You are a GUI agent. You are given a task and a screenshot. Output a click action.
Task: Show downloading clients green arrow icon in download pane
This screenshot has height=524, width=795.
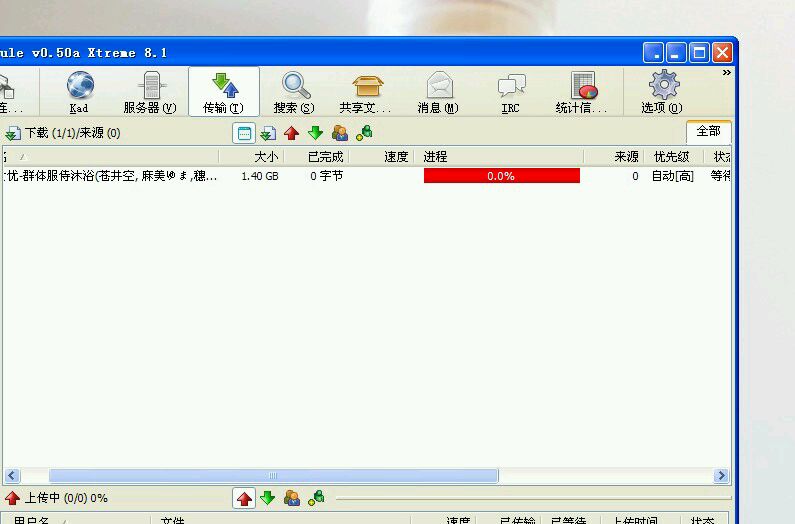[315, 133]
